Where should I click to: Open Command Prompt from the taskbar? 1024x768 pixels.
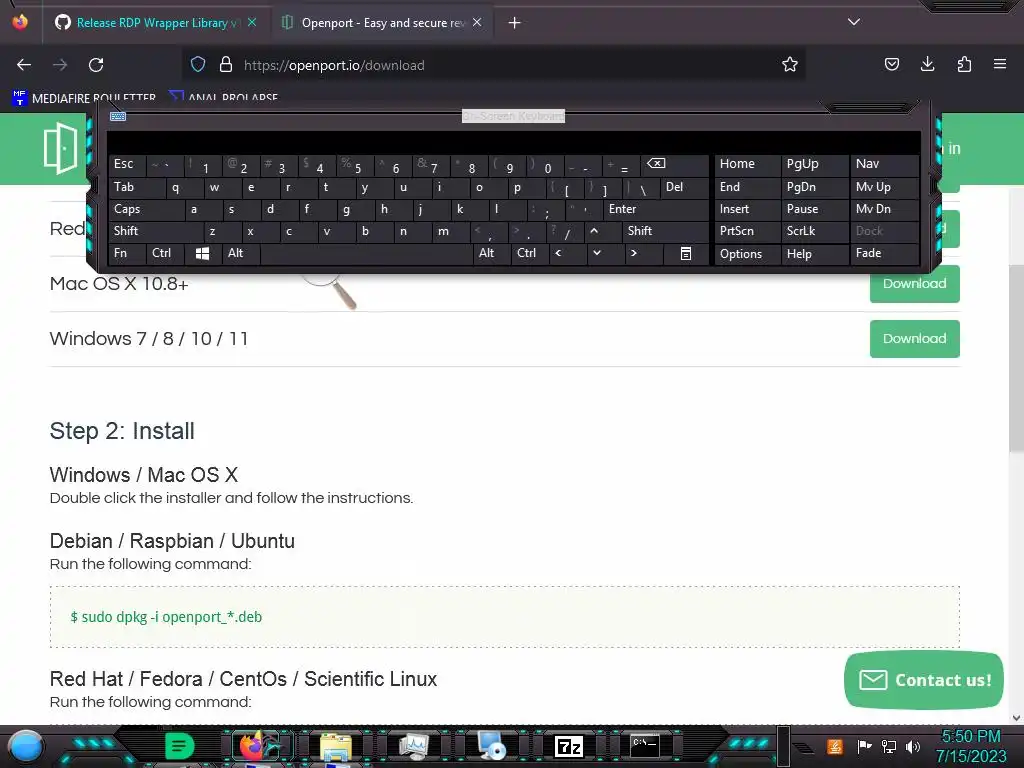[645, 745]
